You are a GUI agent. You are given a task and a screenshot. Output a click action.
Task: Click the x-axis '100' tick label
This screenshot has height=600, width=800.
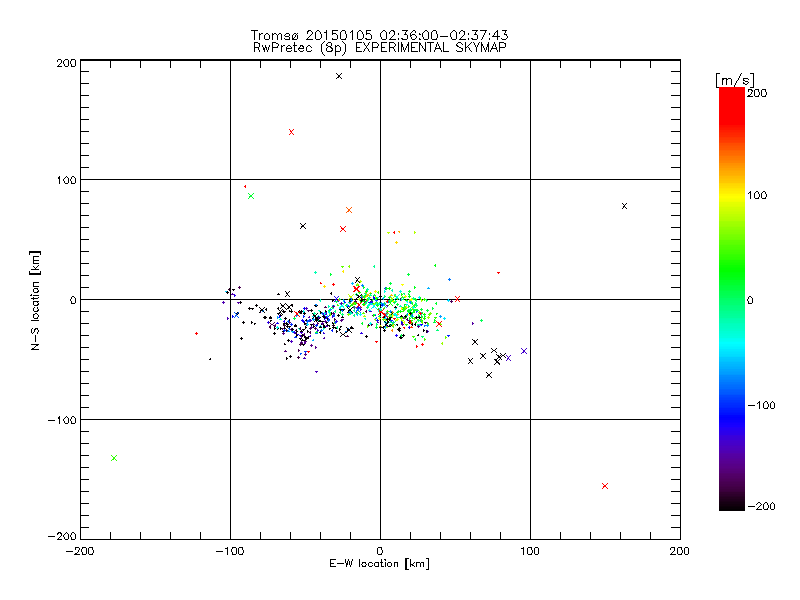tap(530, 551)
